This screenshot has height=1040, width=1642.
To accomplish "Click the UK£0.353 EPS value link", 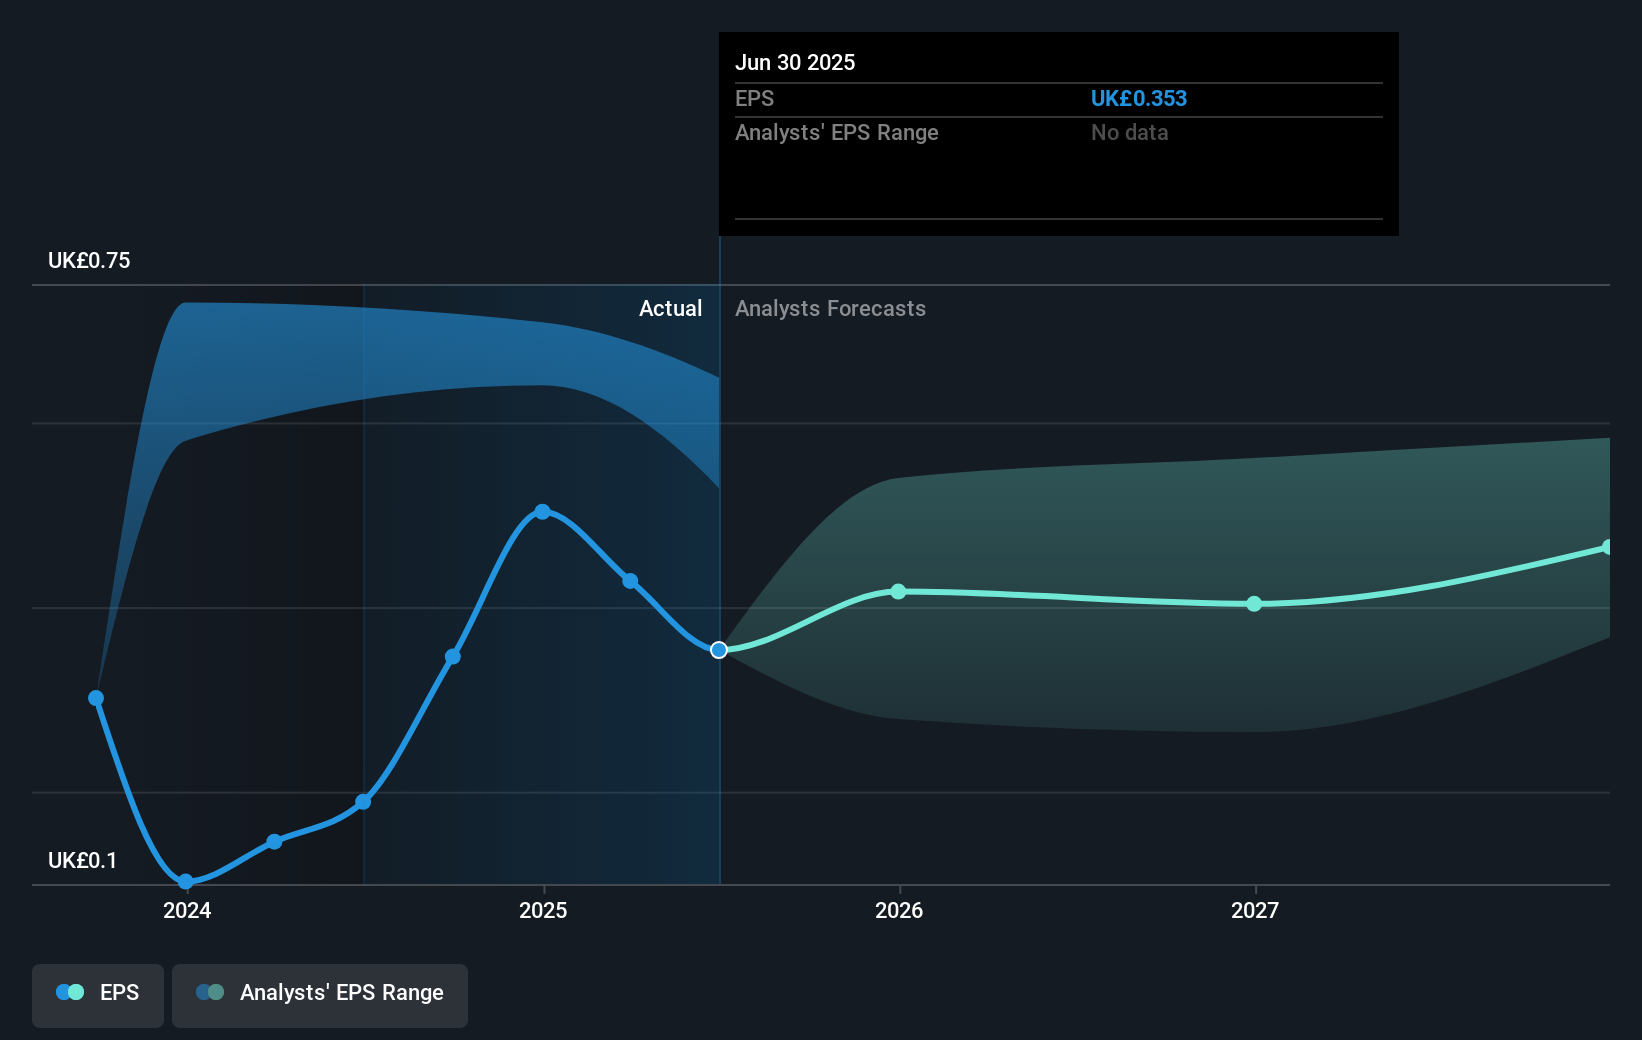I will (1139, 98).
